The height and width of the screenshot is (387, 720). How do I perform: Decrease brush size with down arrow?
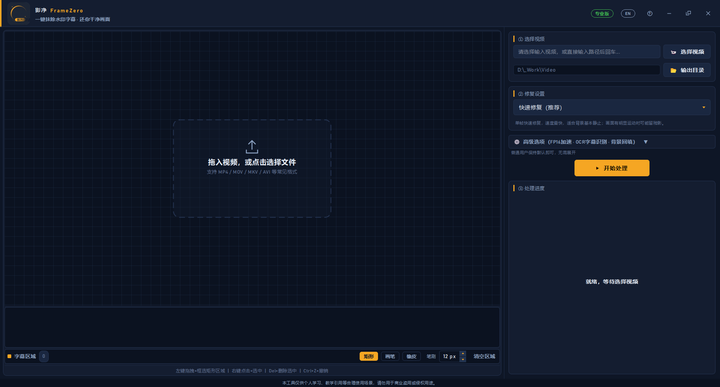[462, 359]
